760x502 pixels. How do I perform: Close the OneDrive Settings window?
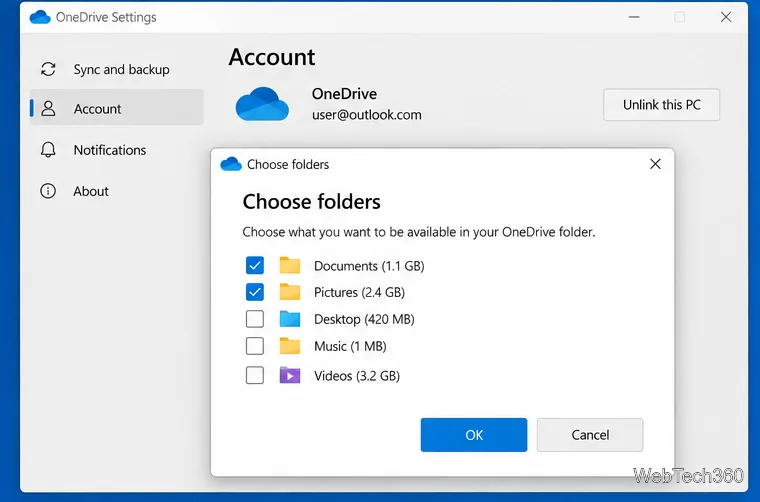click(x=726, y=17)
